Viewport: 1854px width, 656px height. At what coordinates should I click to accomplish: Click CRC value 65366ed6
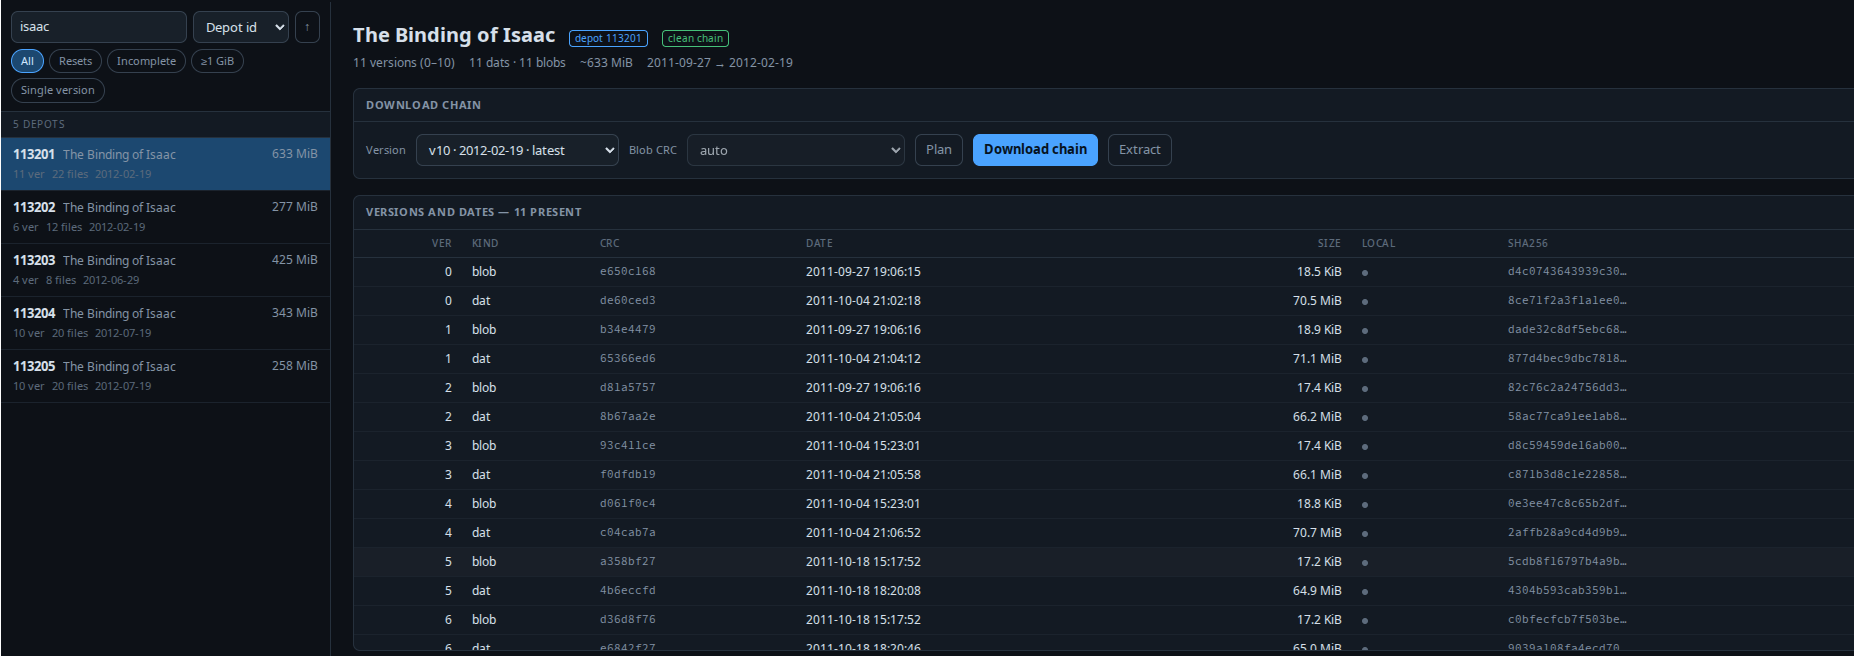point(628,359)
